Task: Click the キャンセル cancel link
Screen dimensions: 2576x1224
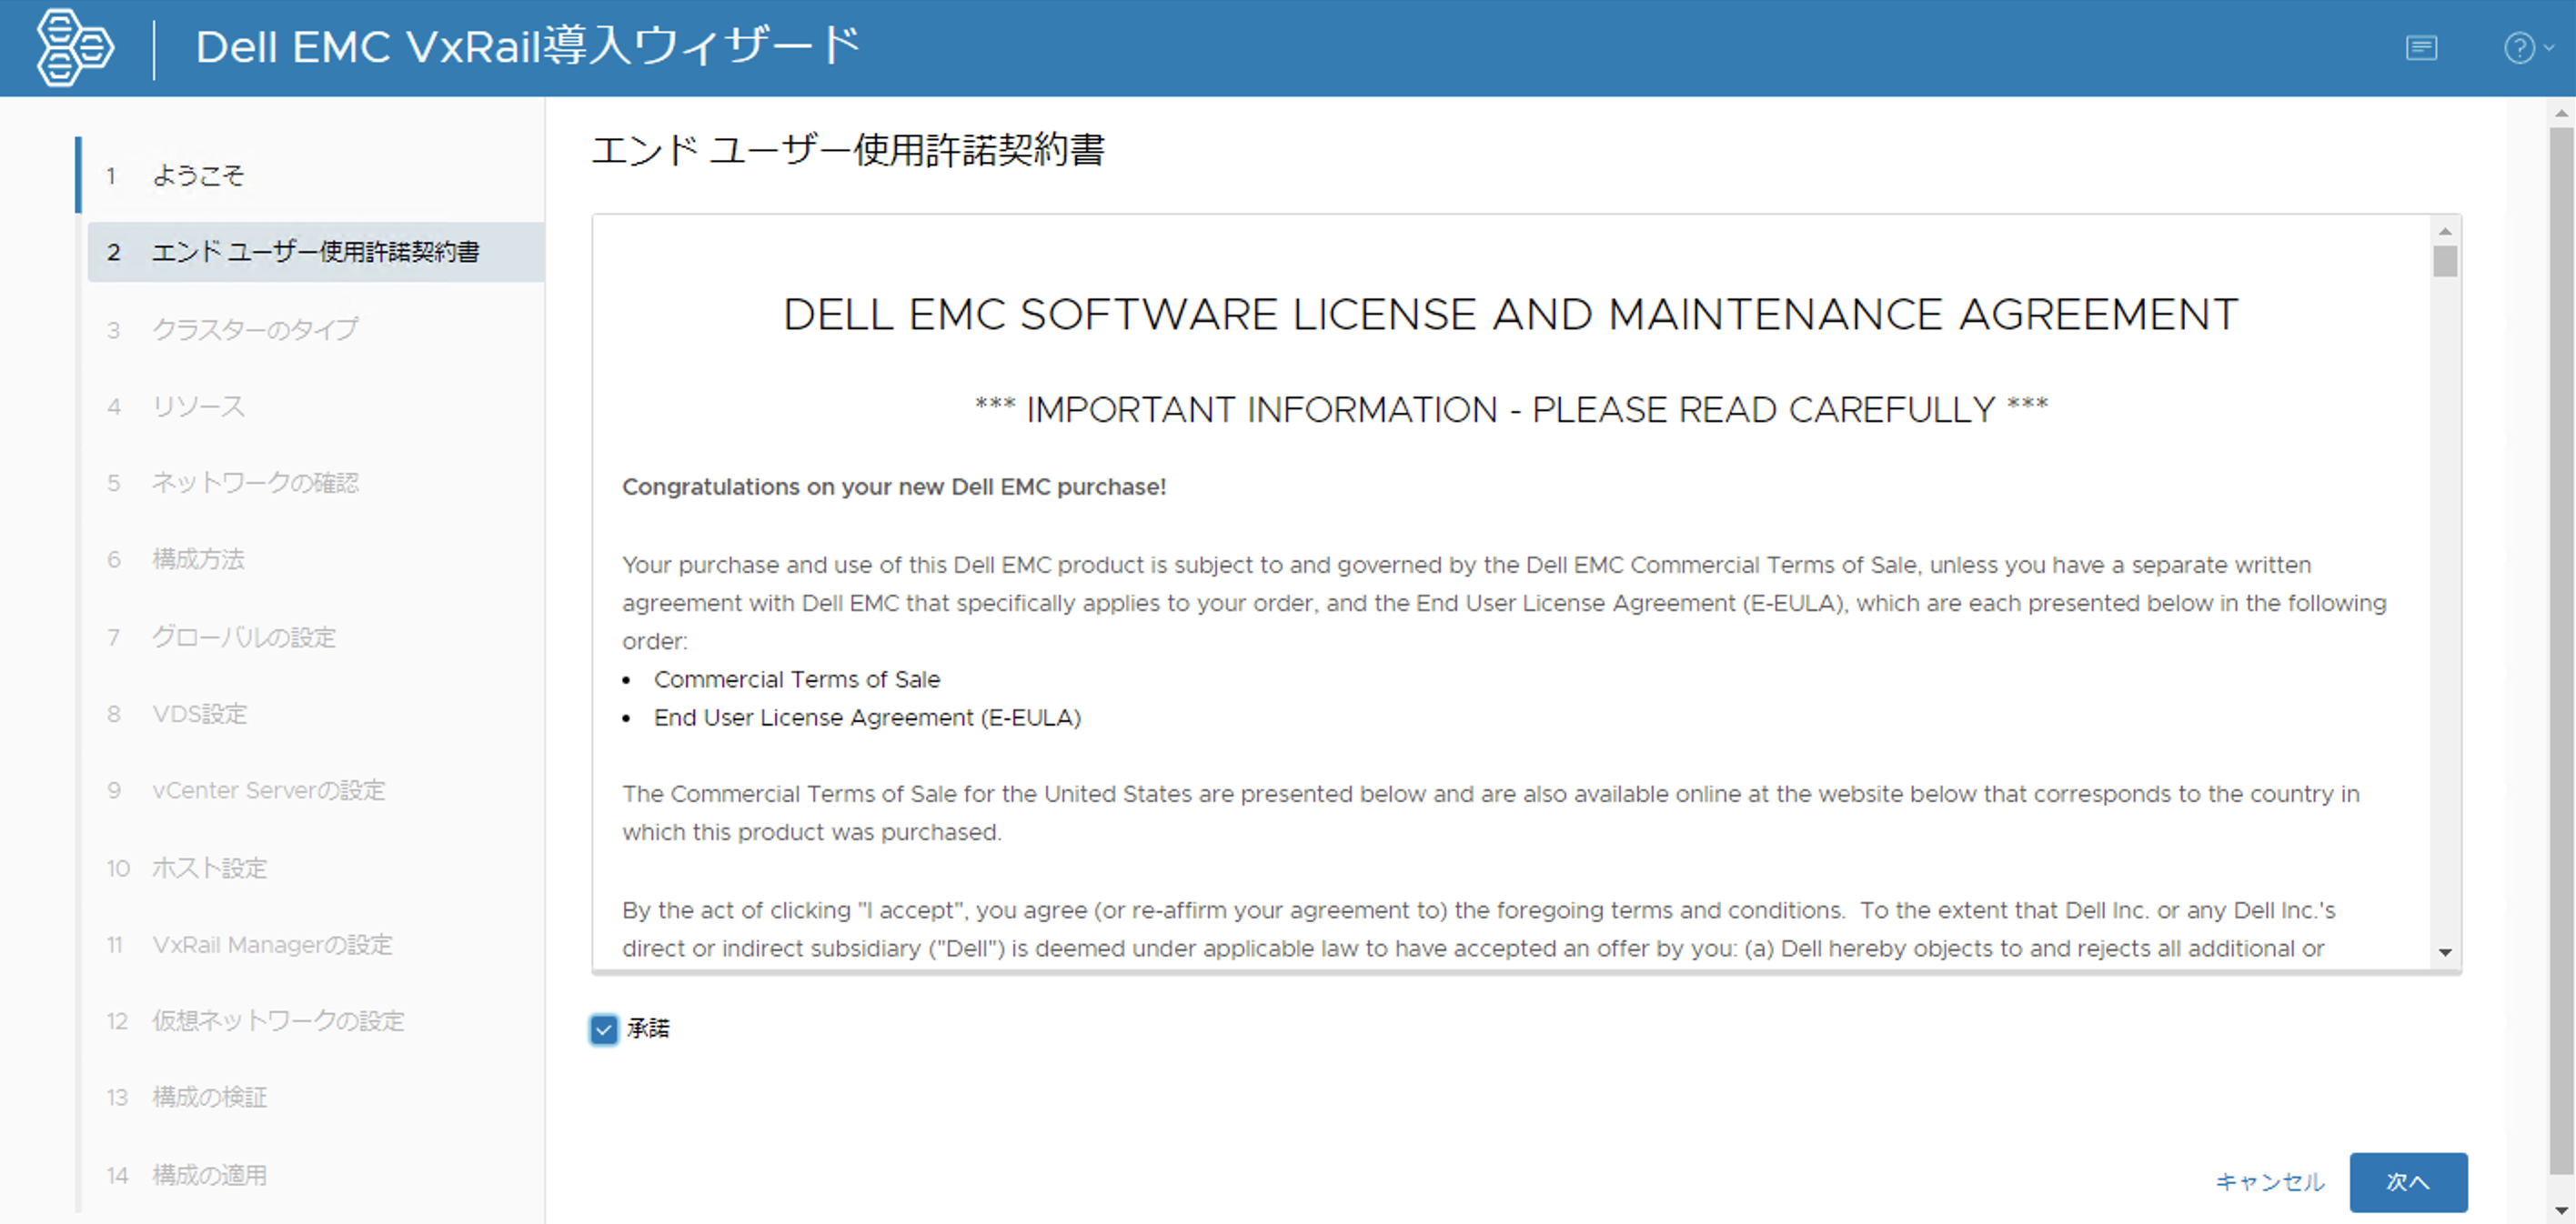Action: point(2270,1182)
